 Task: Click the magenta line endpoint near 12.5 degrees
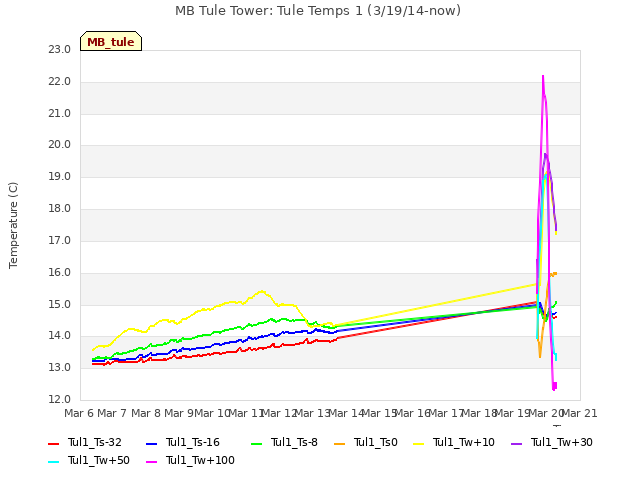[554, 386]
